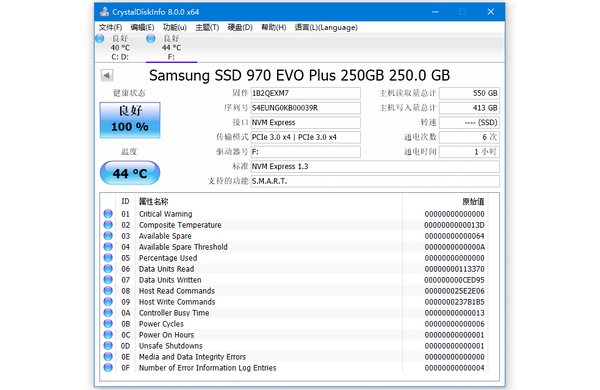Select the Available Spare Threshold attribute name
Screen dimensions: 600x390
pos(183,247)
